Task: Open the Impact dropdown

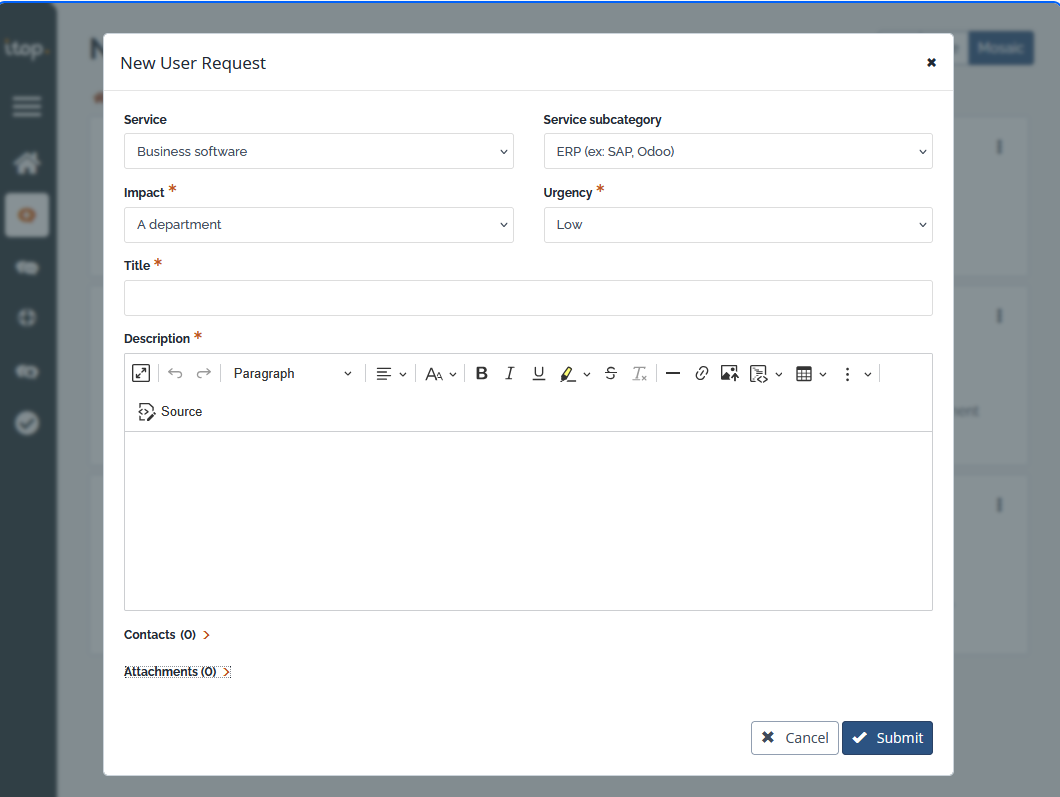Action: (x=318, y=224)
